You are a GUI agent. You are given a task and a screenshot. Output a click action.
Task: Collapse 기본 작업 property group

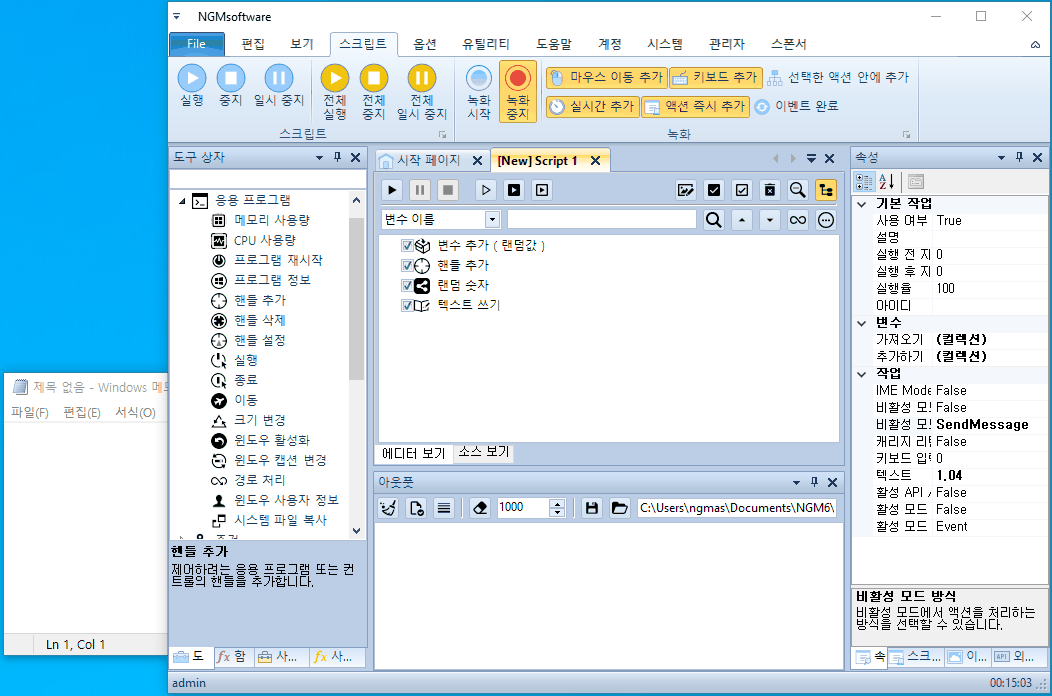pos(862,204)
